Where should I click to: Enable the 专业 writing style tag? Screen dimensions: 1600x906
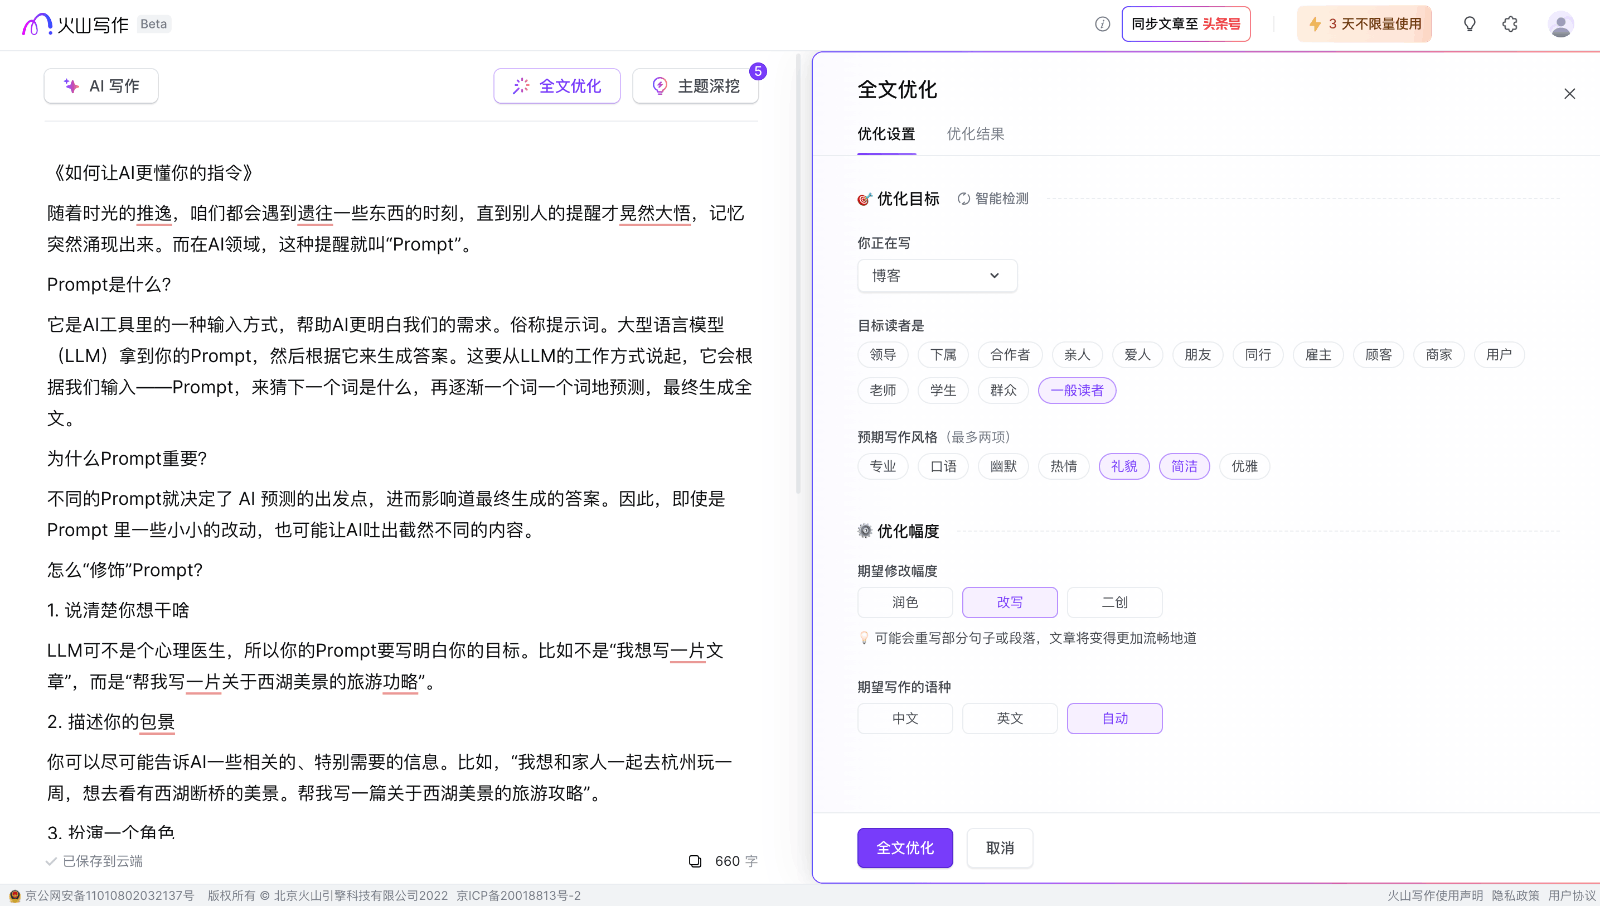[x=882, y=467]
